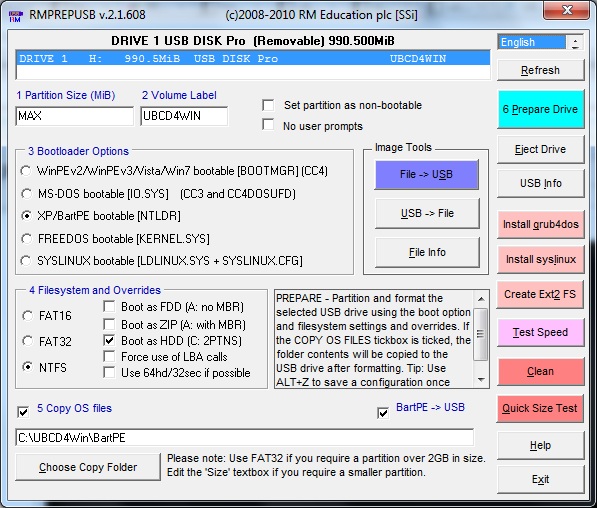
Task: Select WinPEv2/Vista/Win7 BOOTMGR bootloader option
Action: (26, 171)
